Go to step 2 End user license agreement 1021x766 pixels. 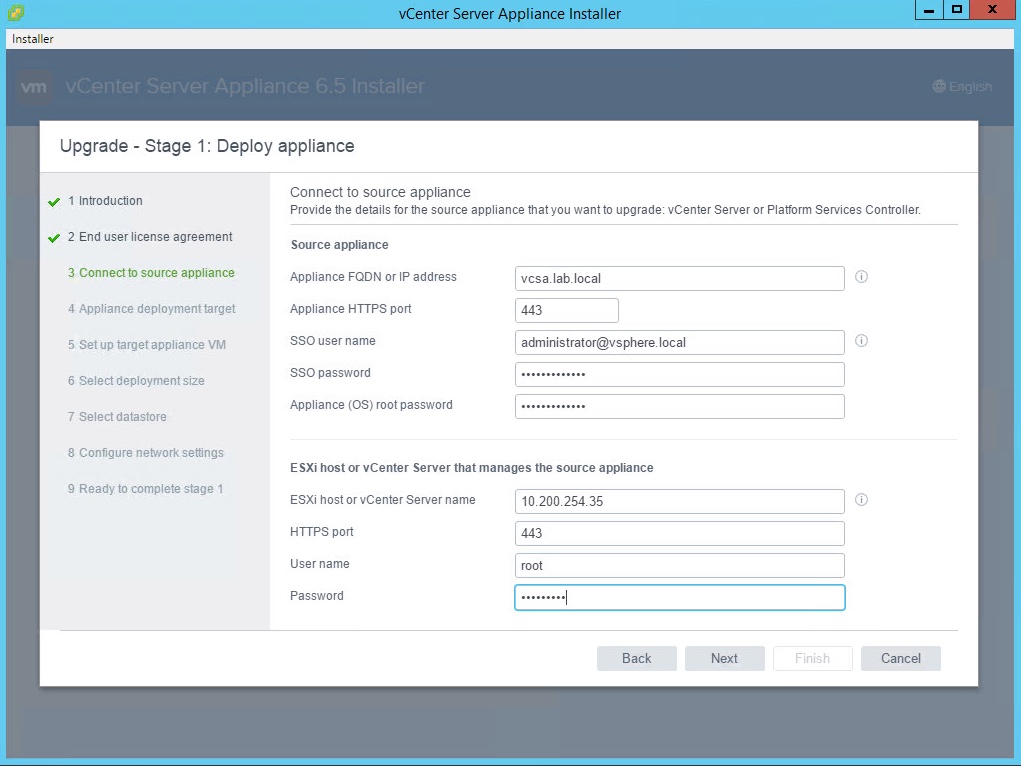tap(155, 237)
